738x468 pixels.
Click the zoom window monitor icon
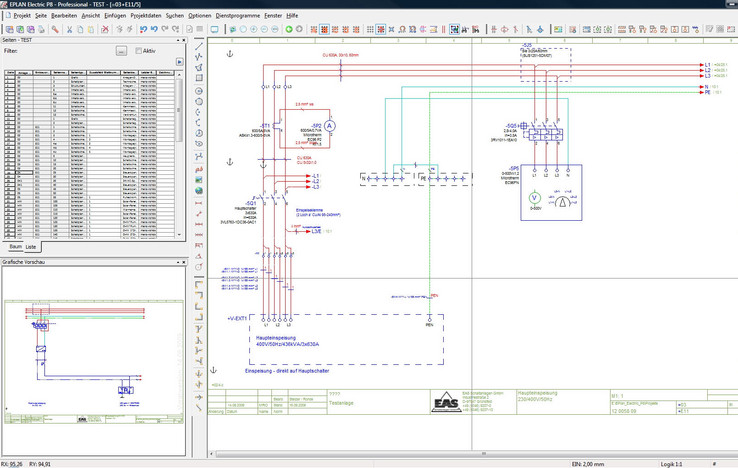pos(215,29)
